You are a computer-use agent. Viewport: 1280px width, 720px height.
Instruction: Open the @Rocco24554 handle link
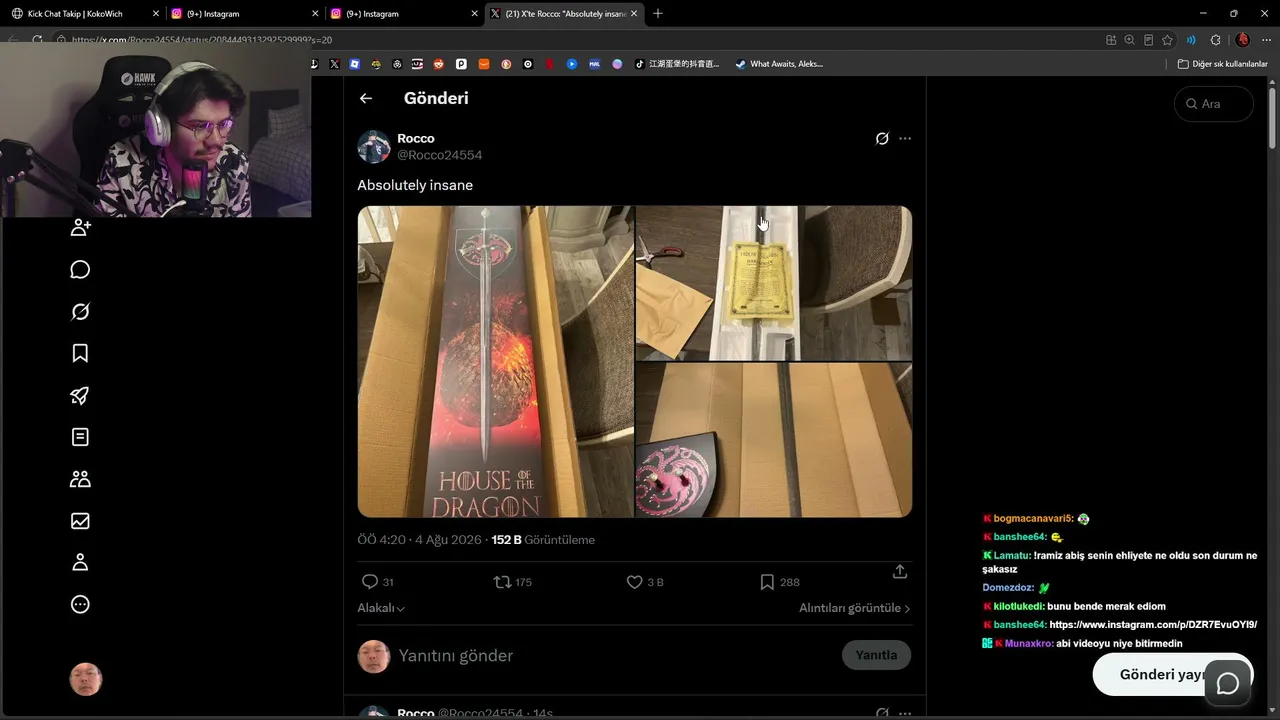[x=440, y=155]
